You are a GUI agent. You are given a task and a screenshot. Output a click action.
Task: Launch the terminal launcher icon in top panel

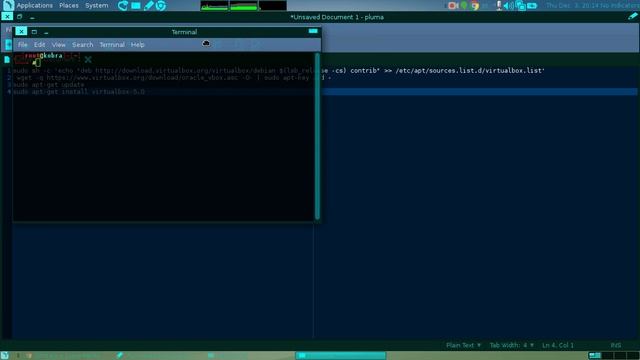click(x=136, y=6)
